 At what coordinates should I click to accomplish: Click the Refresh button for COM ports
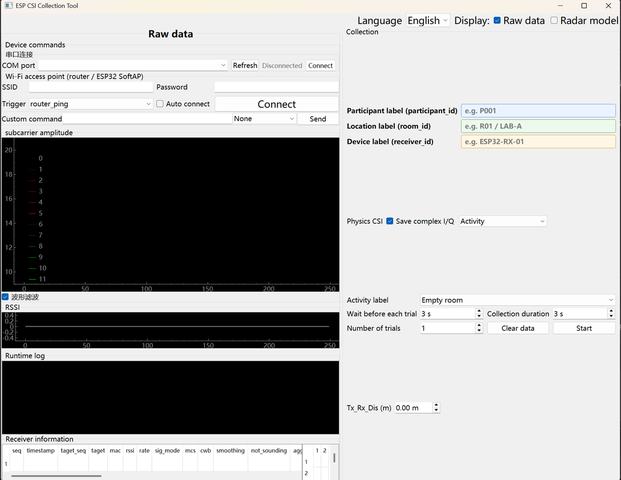[245, 65]
